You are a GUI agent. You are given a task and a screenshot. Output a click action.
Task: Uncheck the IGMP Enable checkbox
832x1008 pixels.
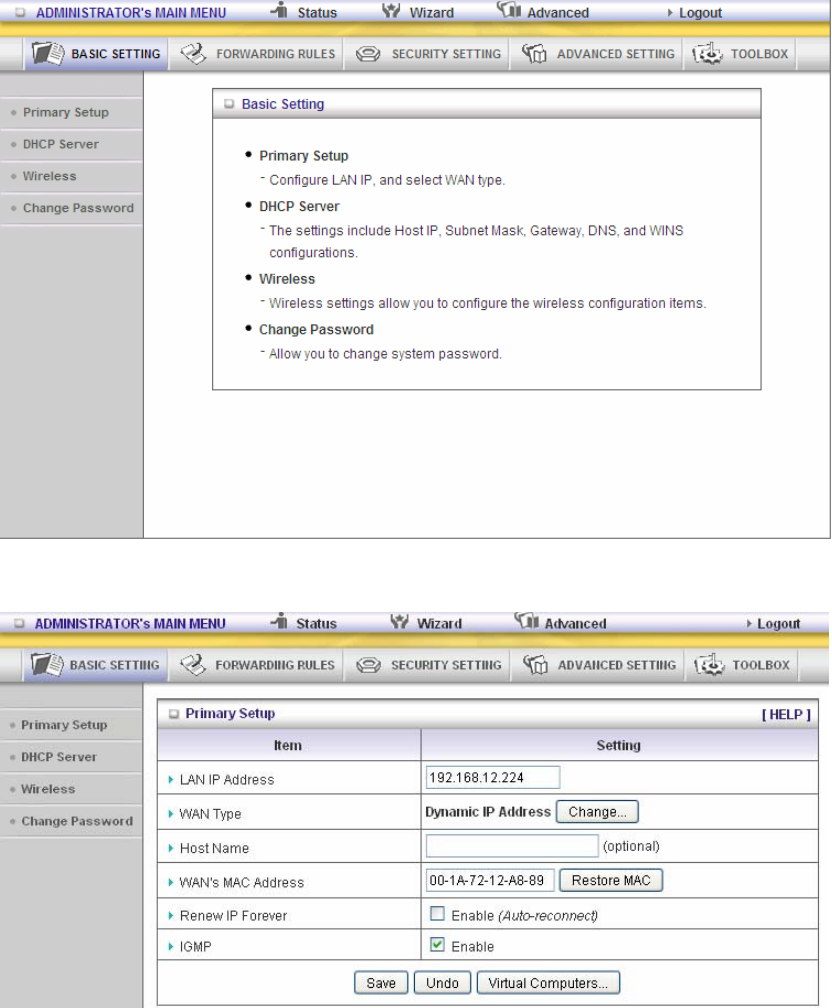point(437,944)
